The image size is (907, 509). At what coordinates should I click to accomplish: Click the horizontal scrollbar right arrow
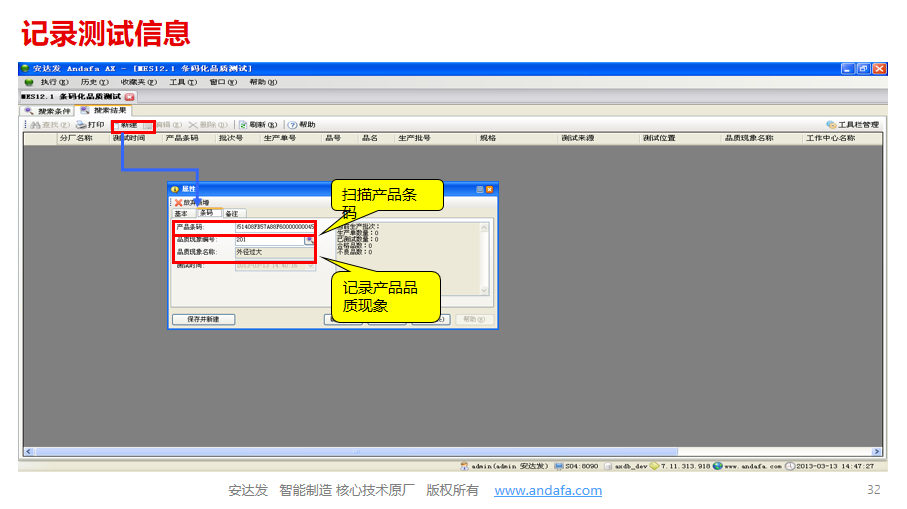coord(877,452)
